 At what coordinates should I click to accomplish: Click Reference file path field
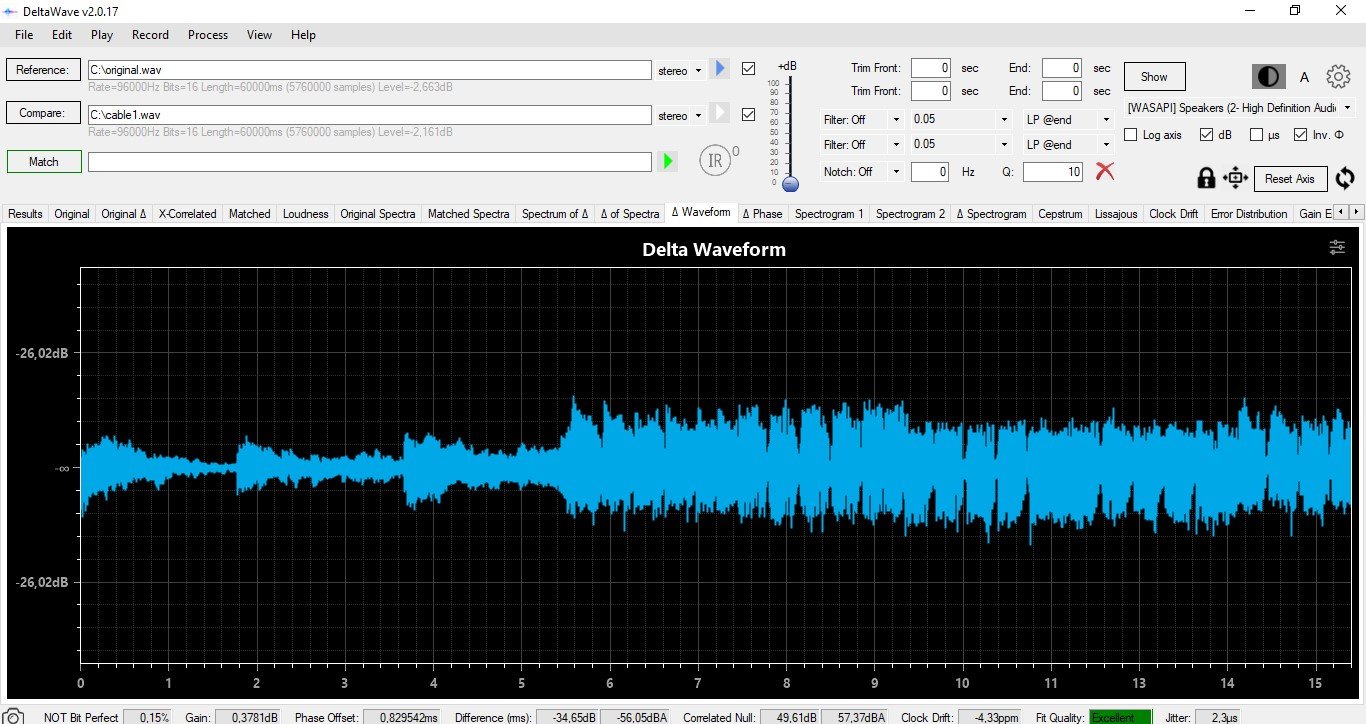(370, 70)
